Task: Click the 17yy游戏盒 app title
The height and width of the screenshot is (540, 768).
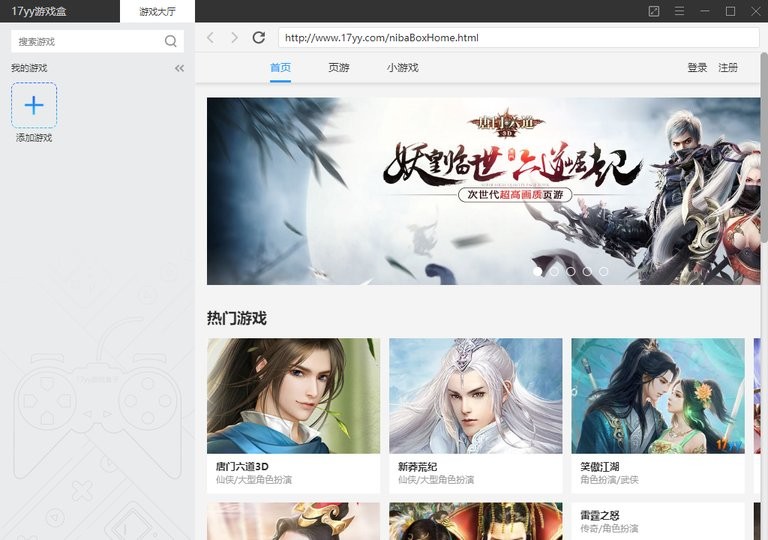Action: click(x=39, y=11)
